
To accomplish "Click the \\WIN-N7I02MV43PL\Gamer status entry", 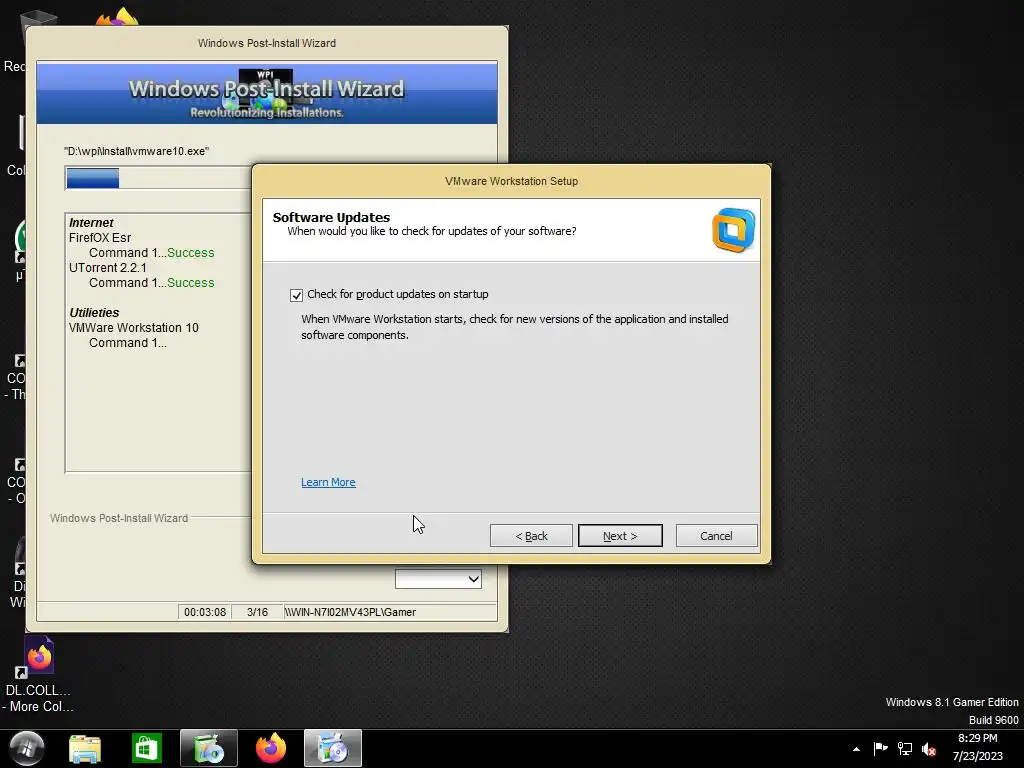I will coord(350,612).
